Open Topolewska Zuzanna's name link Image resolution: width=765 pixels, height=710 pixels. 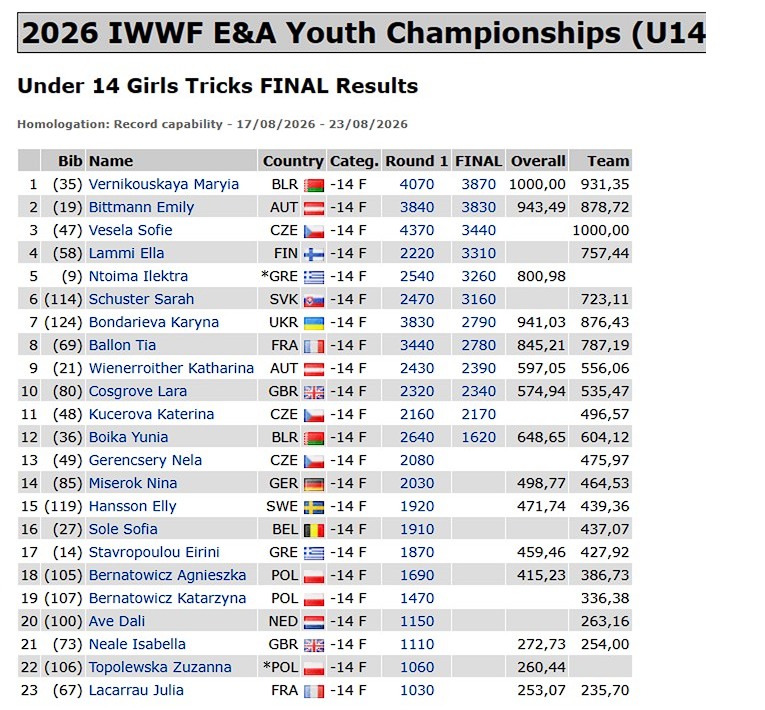160,667
